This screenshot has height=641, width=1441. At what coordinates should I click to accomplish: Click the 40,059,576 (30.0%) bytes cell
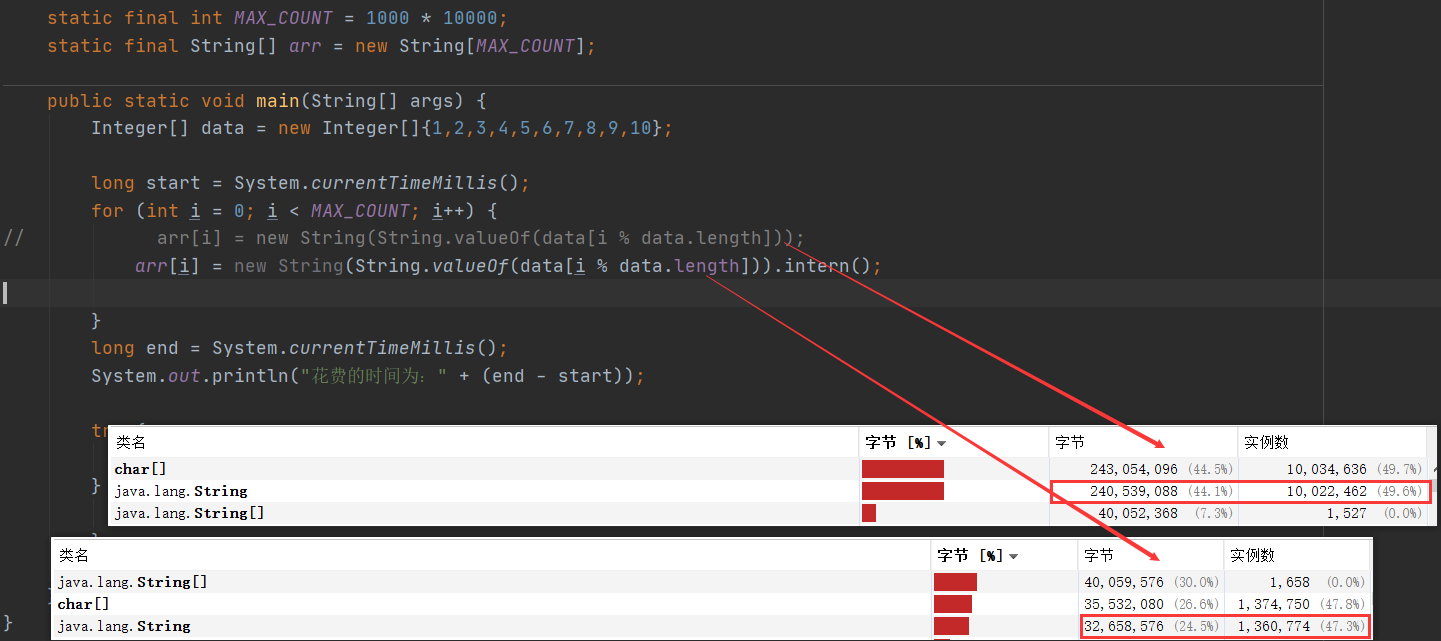(x=1151, y=582)
